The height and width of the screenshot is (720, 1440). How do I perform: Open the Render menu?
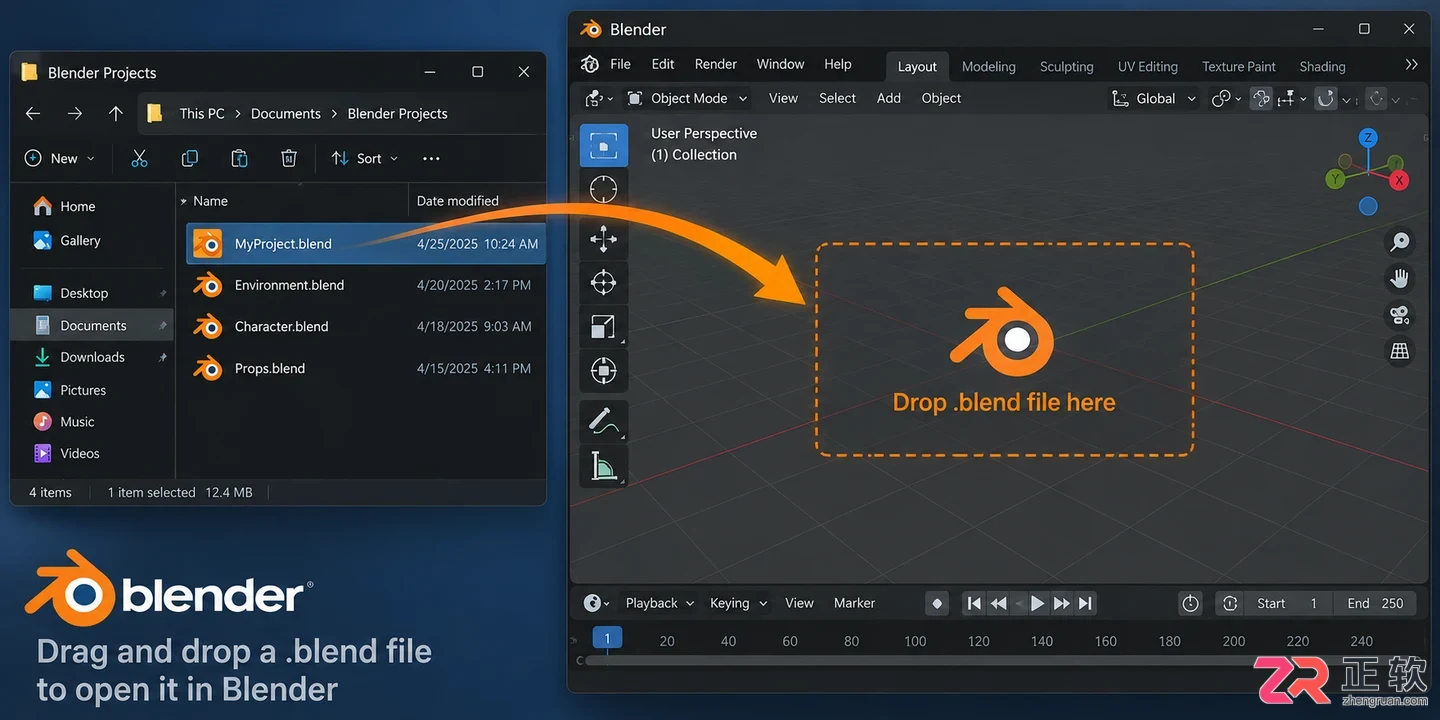[x=716, y=64]
